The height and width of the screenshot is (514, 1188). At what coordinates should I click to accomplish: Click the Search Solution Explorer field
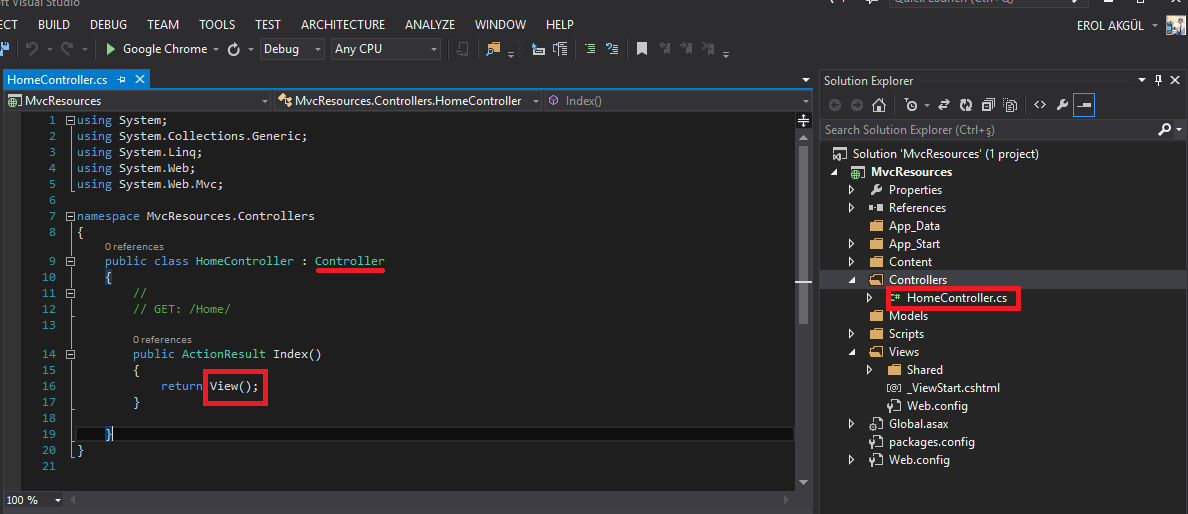click(x=985, y=130)
